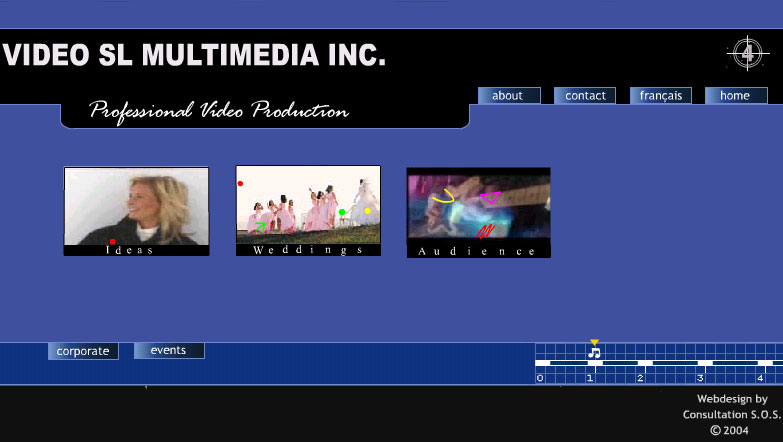Open the contact page
This screenshot has width=783, height=442.
585,95
